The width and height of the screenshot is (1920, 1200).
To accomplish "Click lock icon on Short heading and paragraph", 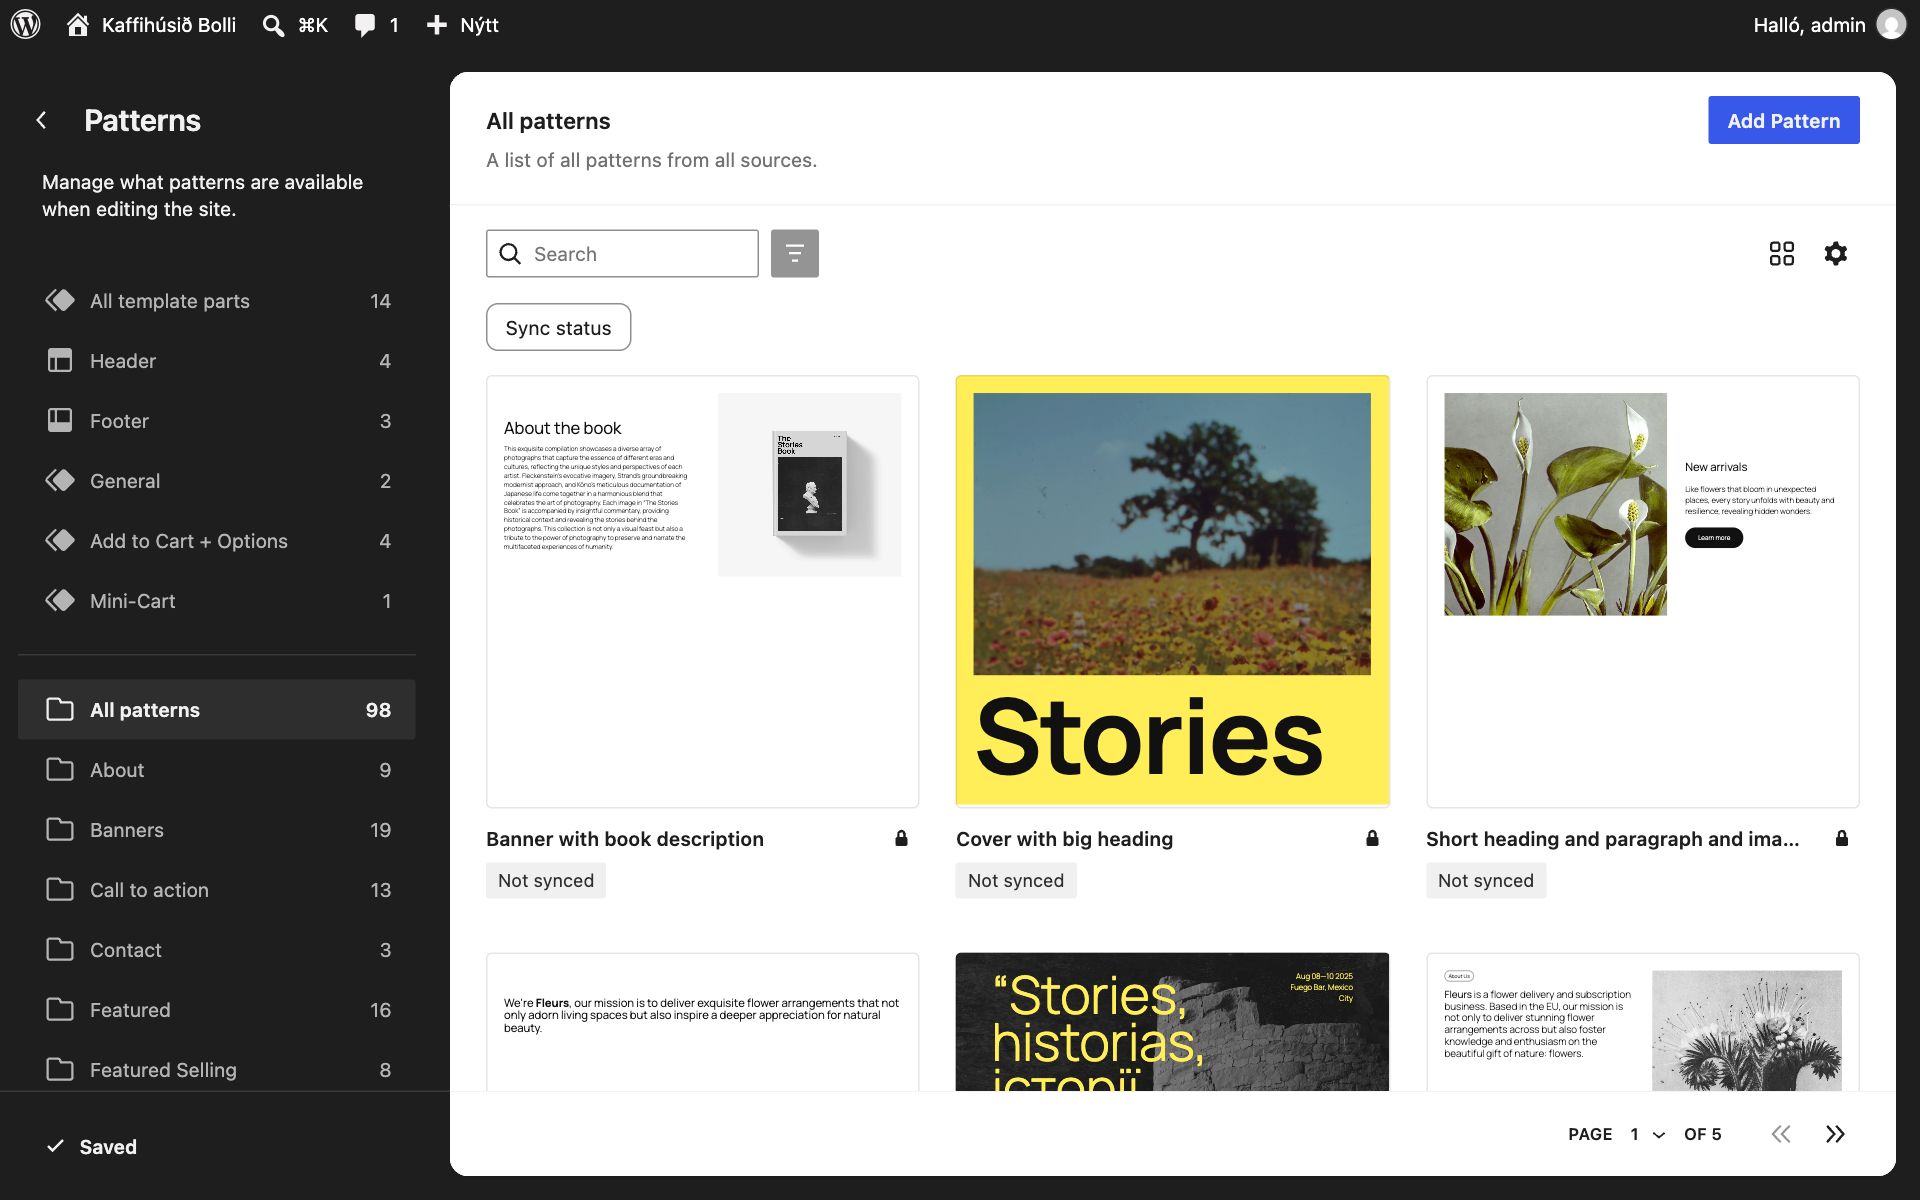I will (1842, 838).
